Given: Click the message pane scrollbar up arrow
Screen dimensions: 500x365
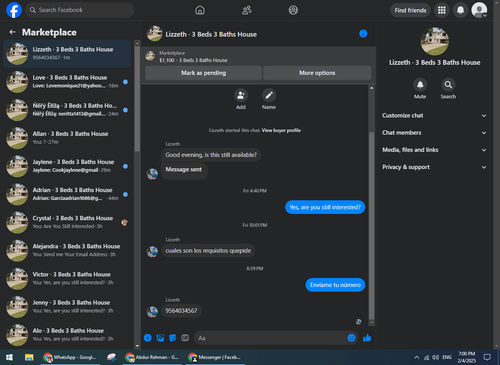Looking at the screenshot, I should pos(372,88).
